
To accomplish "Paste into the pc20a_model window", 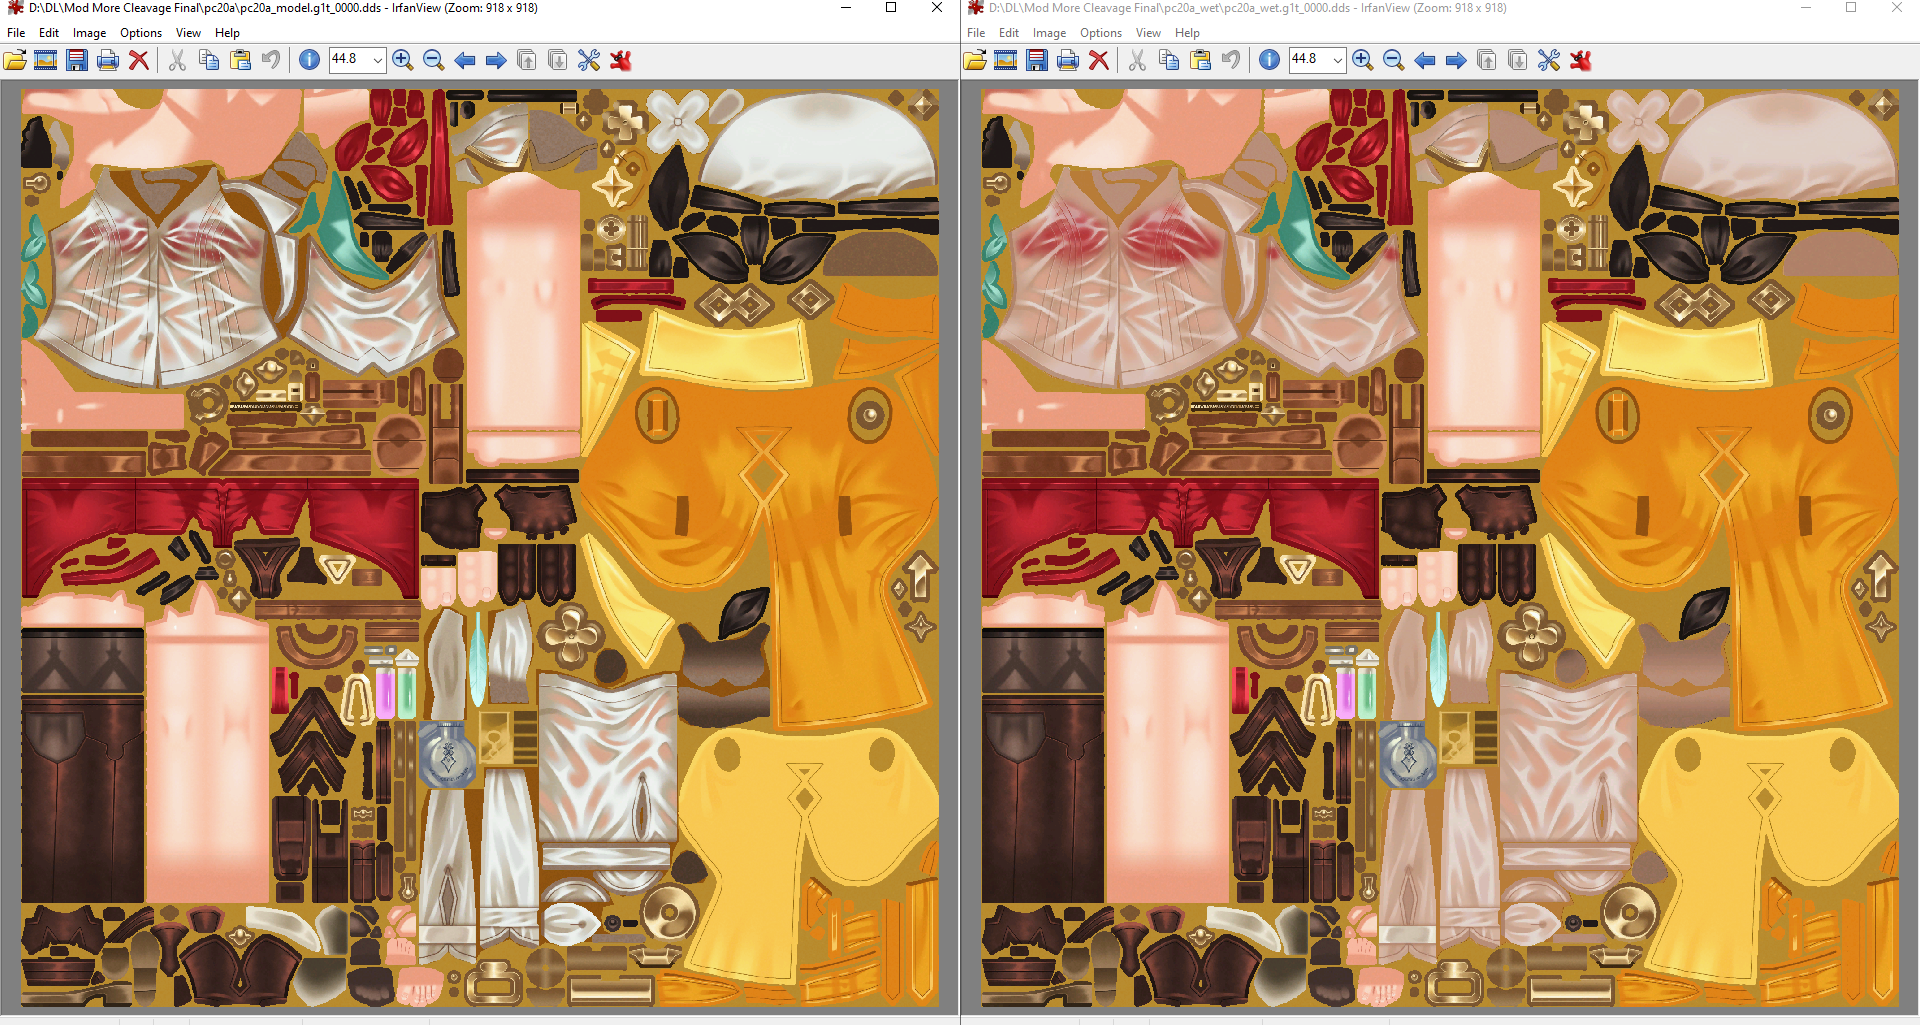I will [240, 60].
